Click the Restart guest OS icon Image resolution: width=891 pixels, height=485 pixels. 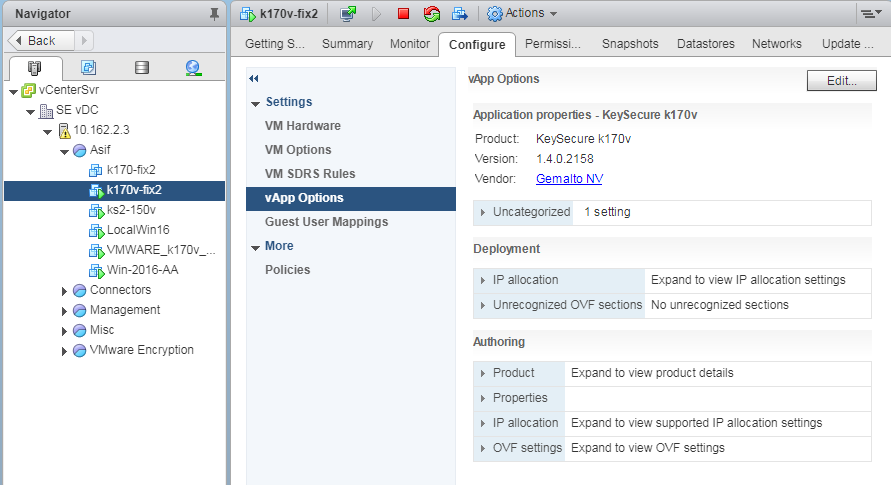pos(431,14)
